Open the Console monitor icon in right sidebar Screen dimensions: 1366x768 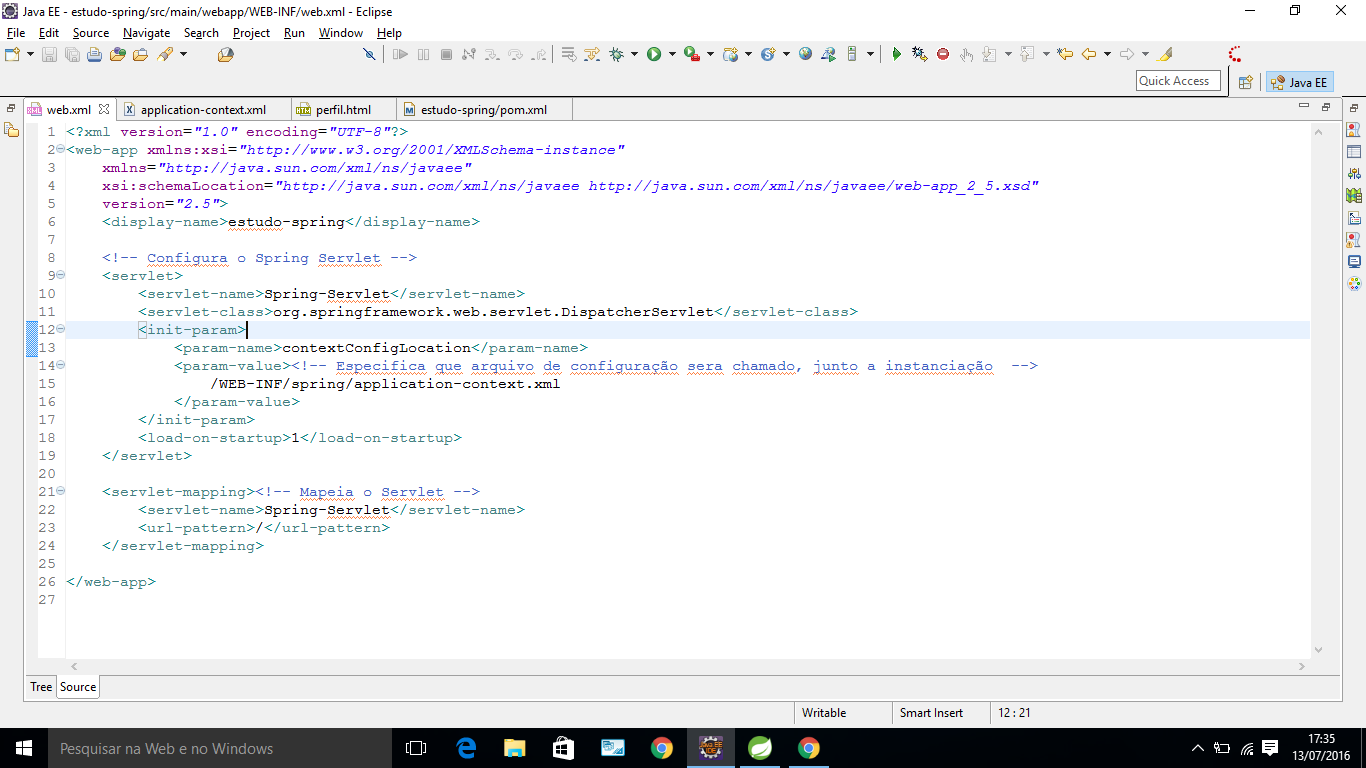pyautogui.click(x=1354, y=262)
